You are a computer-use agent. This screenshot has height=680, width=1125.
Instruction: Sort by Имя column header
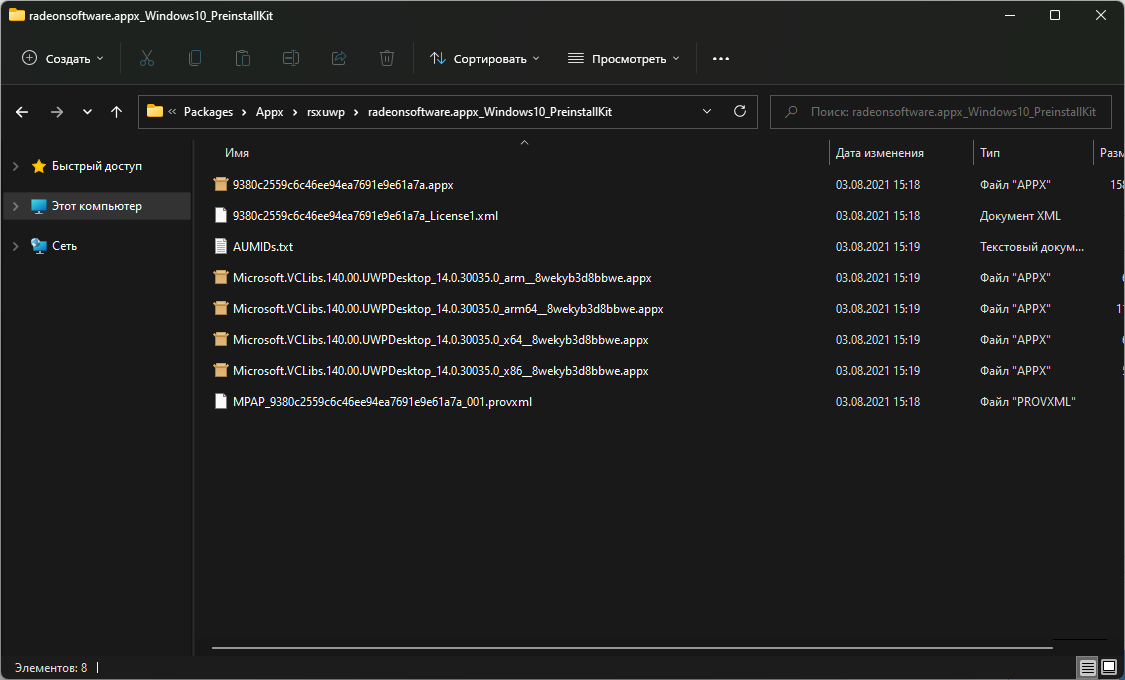point(237,153)
